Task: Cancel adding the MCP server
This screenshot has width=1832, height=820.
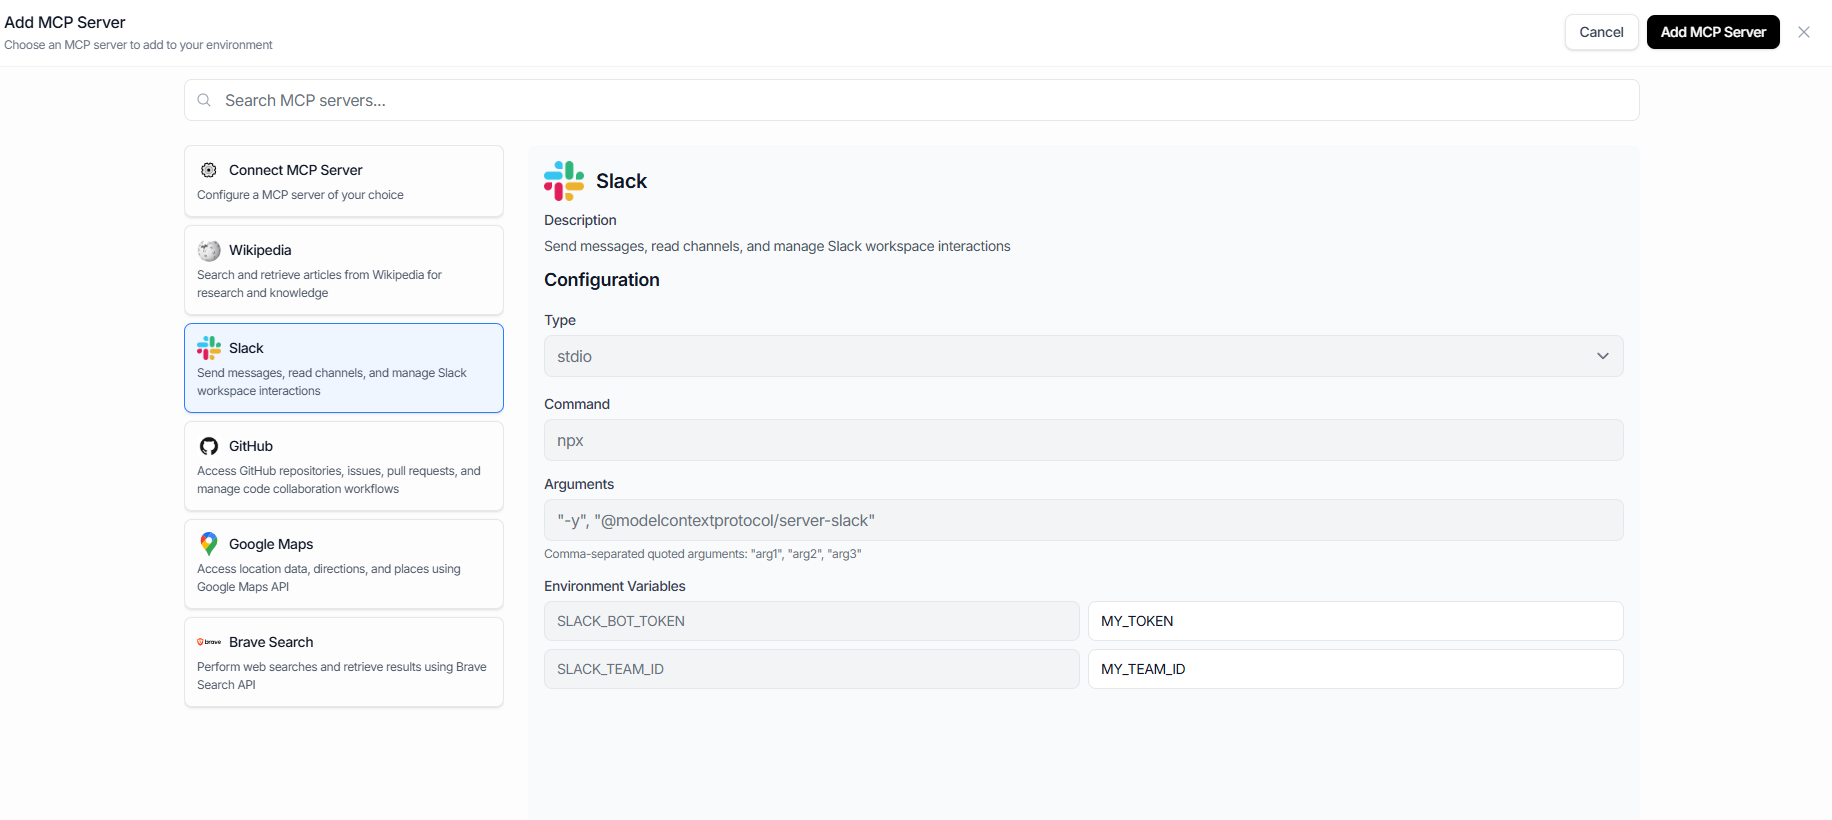Action: coord(1601,32)
